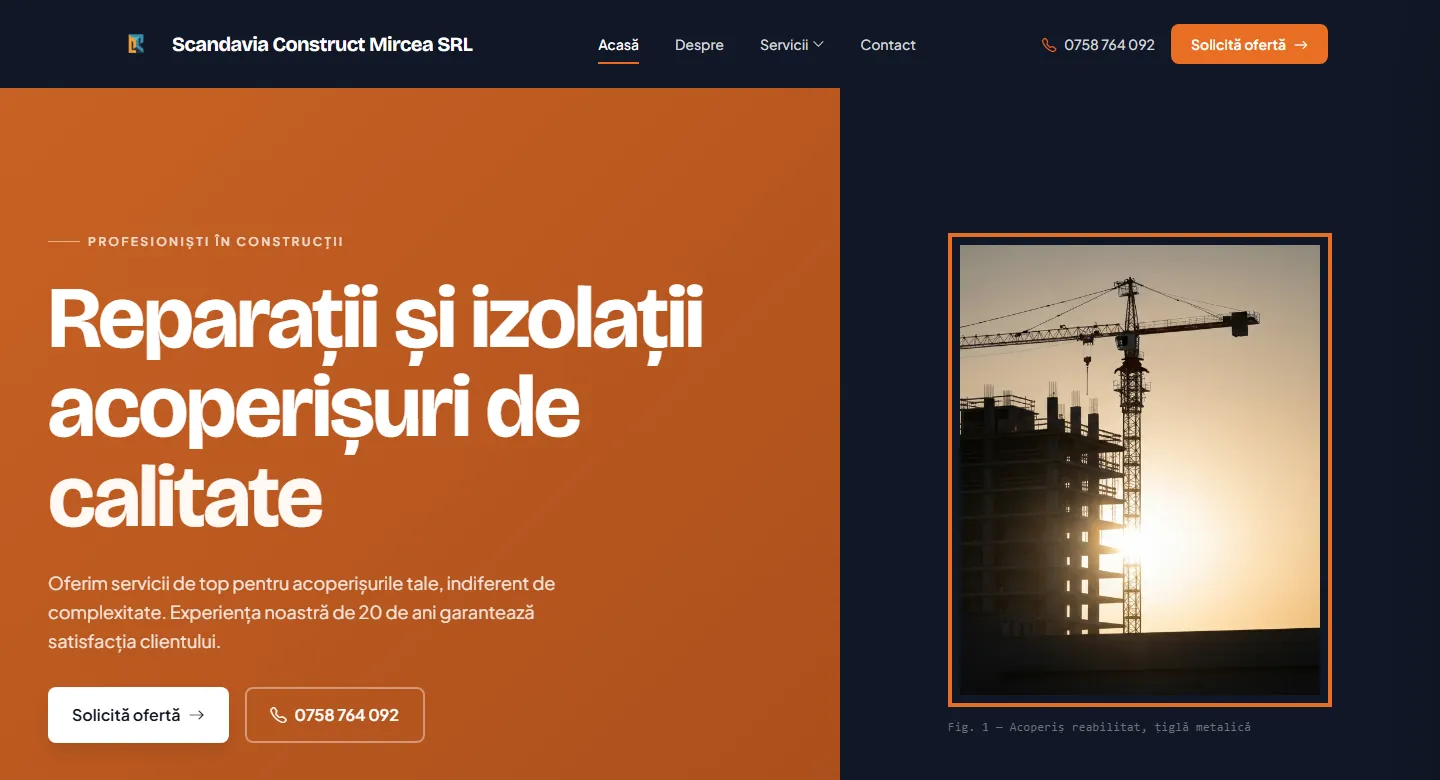Screen dimensions: 1440x780
Task: Select the Fig. 1 image caption text
Action: pyautogui.click(x=1099, y=727)
